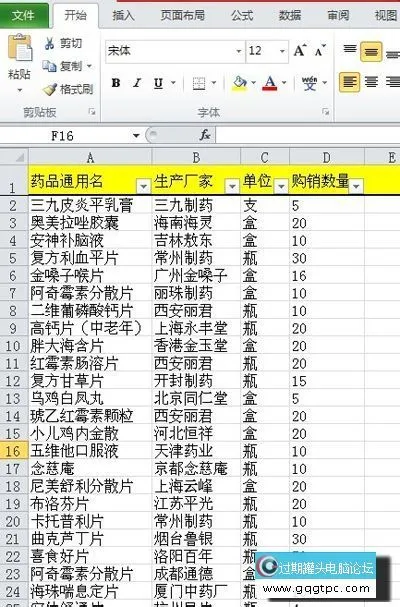This screenshot has height=607, width=400.
Task: Cut selection with the scissors icon
Action: [x=49, y=43]
